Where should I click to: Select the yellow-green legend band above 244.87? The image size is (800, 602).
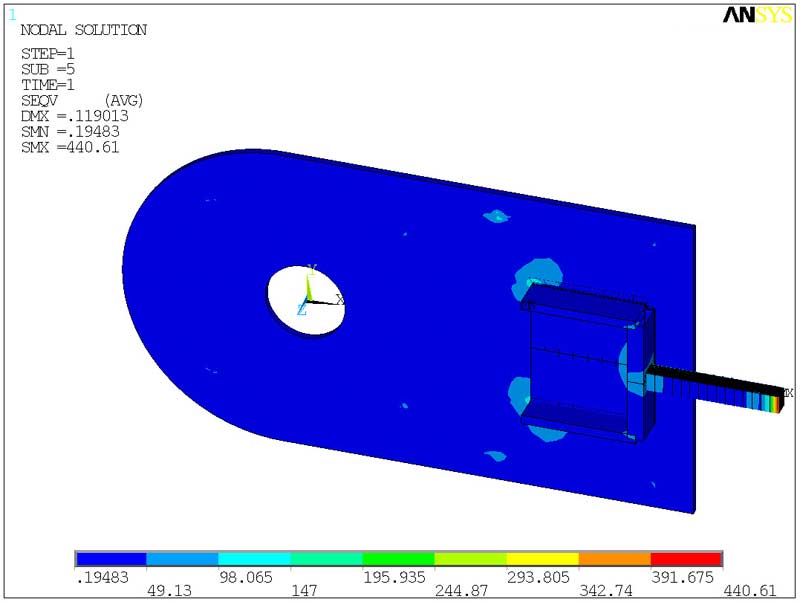[470, 559]
